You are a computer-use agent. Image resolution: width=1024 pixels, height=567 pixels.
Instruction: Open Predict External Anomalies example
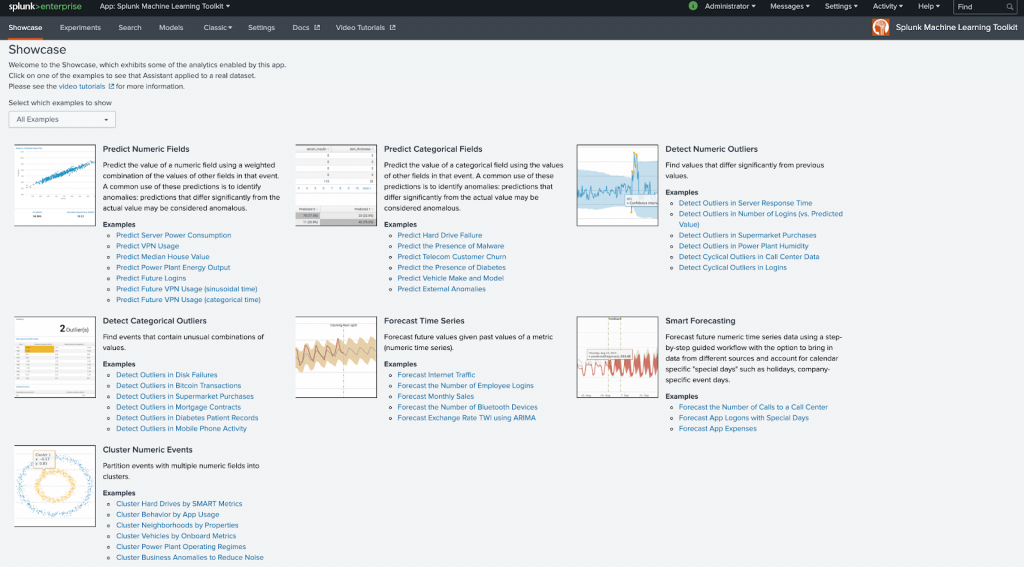tap(441, 289)
